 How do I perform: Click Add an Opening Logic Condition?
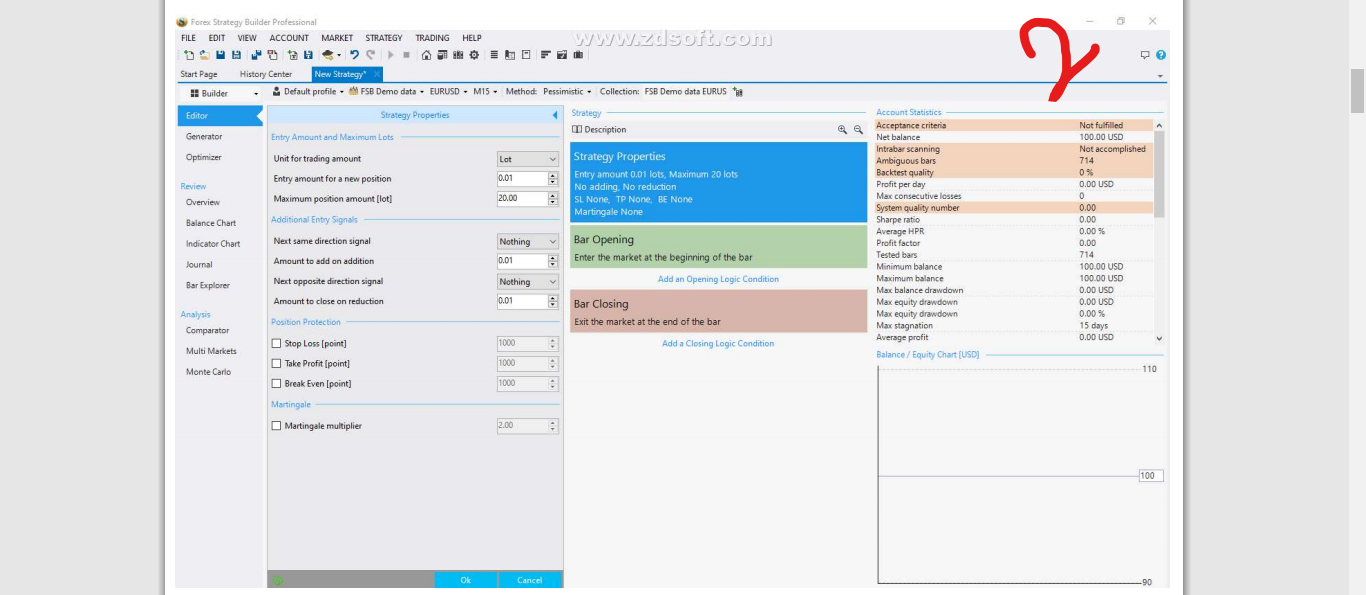pyautogui.click(x=718, y=279)
